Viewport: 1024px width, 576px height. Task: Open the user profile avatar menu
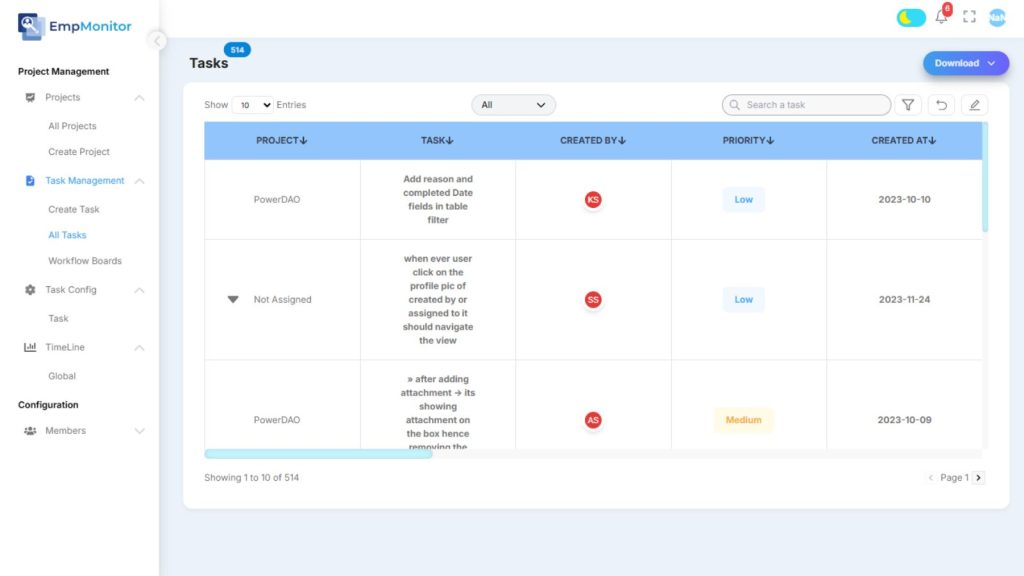997,18
